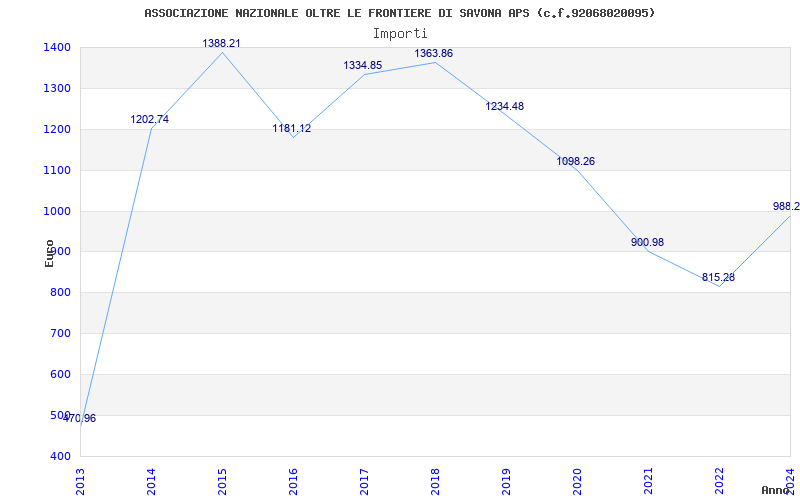Click the chart title ASSOCIAZIONE NAZIONALE OLTRE LE FRONTIERE
The width and height of the screenshot is (800, 500).
point(399,13)
